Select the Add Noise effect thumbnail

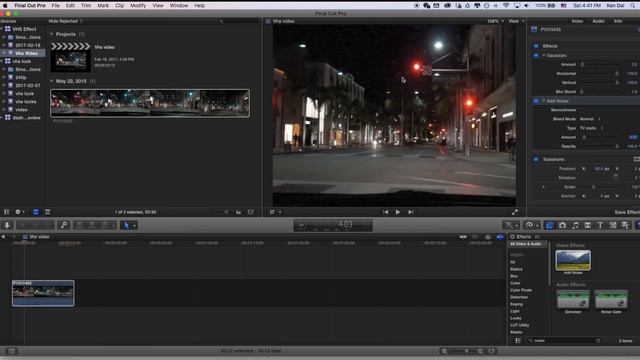(573, 260)
